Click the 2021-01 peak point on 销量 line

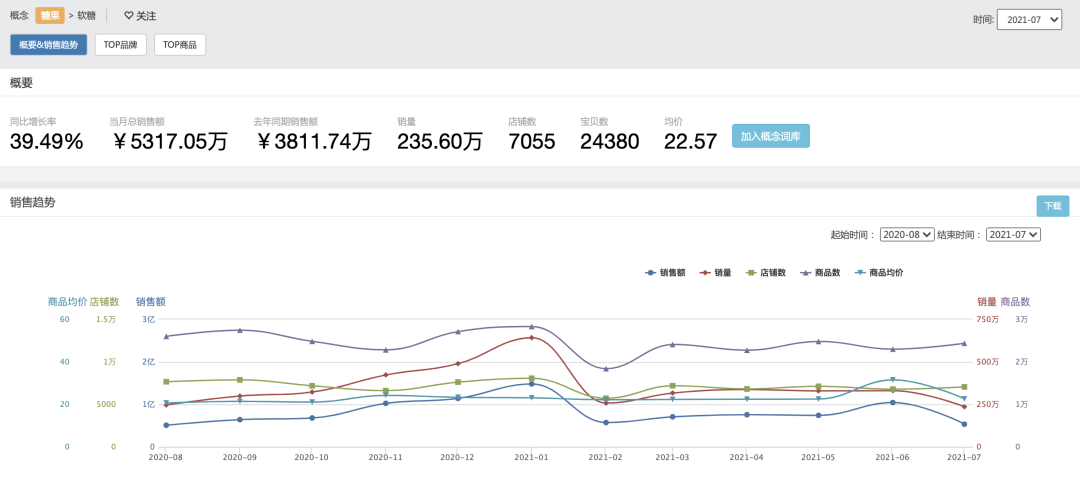click(532, 338)
